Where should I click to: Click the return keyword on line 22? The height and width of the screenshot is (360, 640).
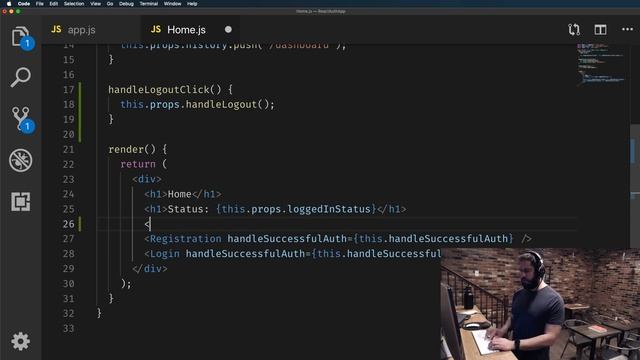click(x=138, y=164)
